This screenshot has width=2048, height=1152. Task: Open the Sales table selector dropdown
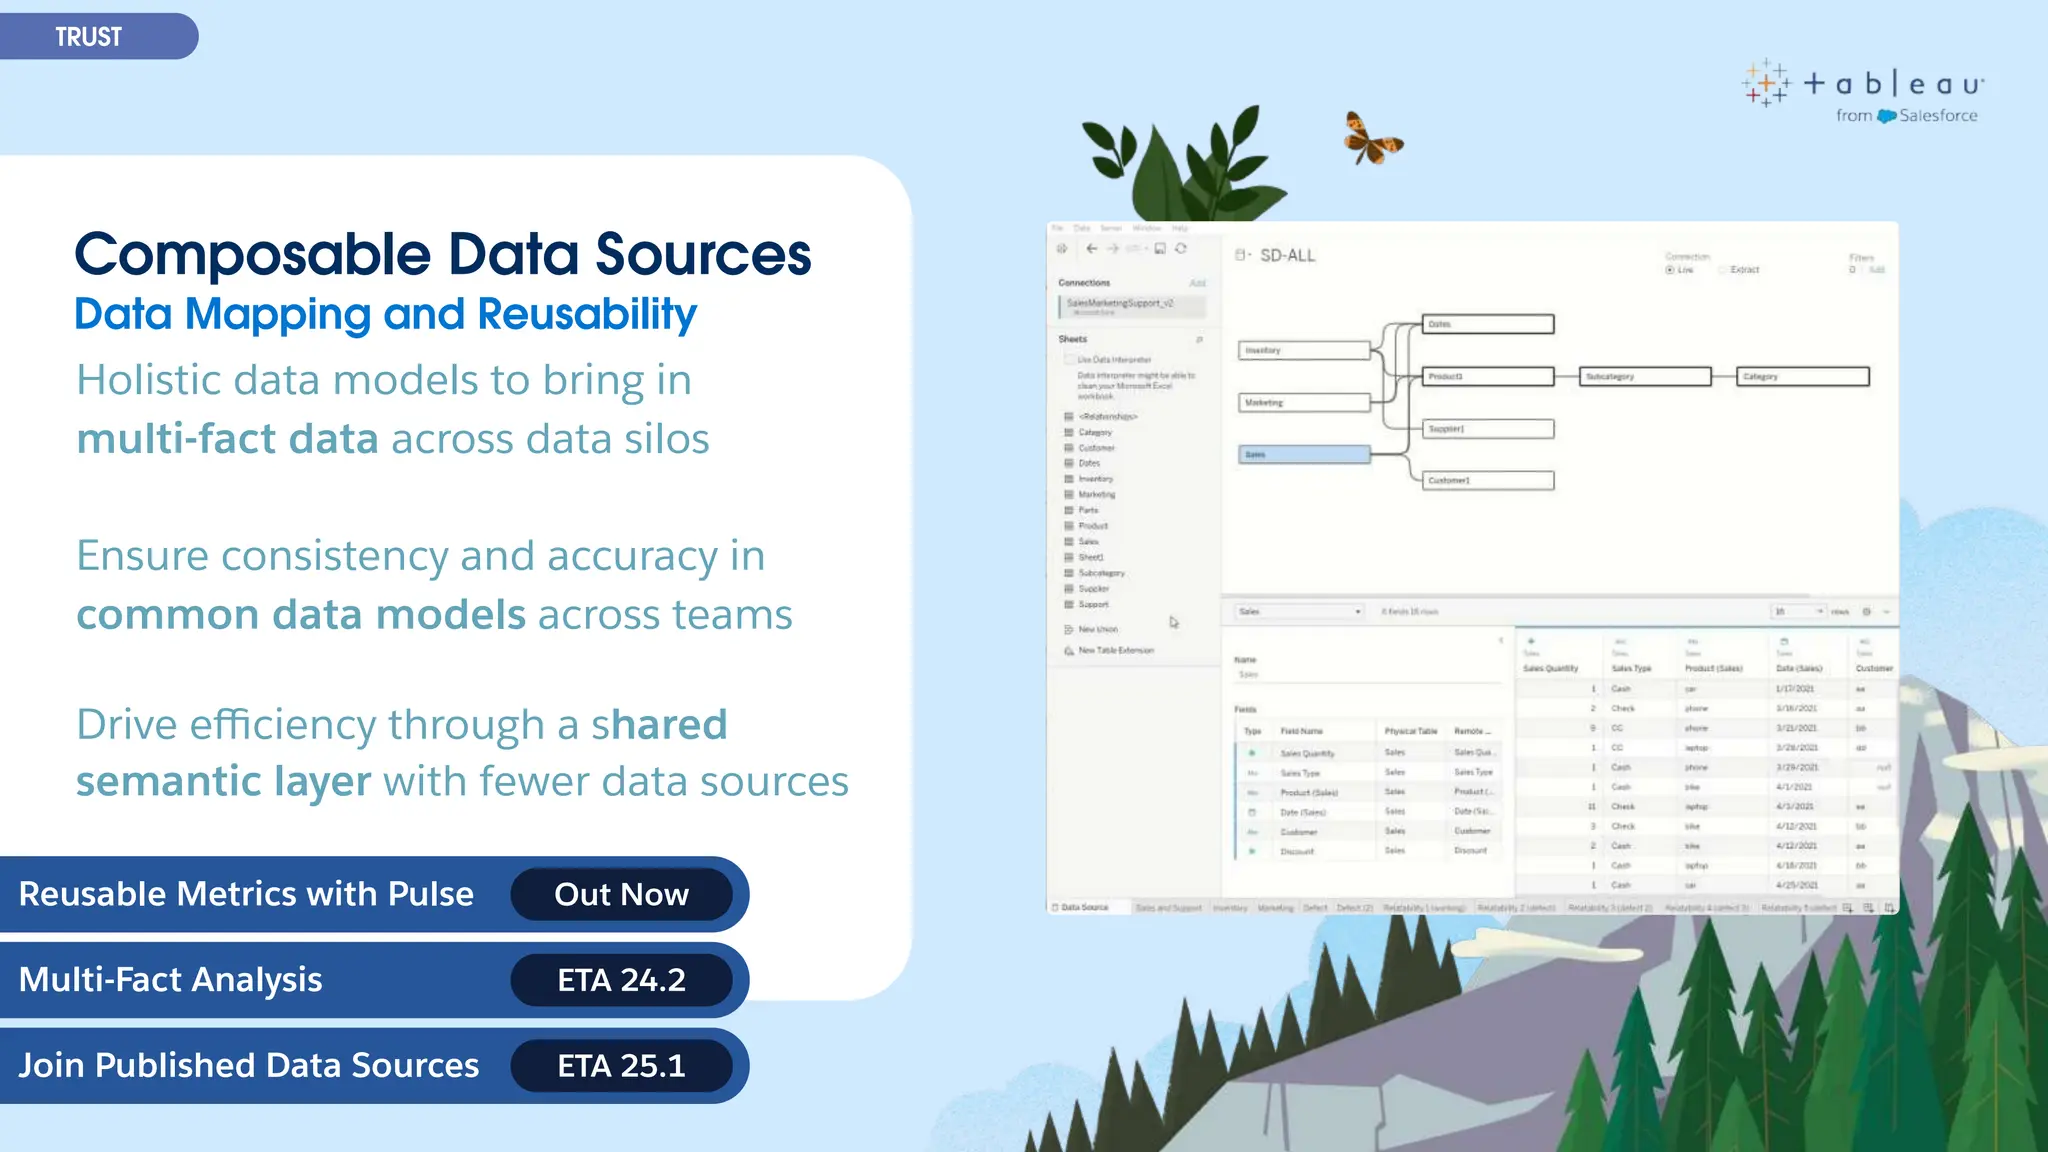click(1300, 611)
